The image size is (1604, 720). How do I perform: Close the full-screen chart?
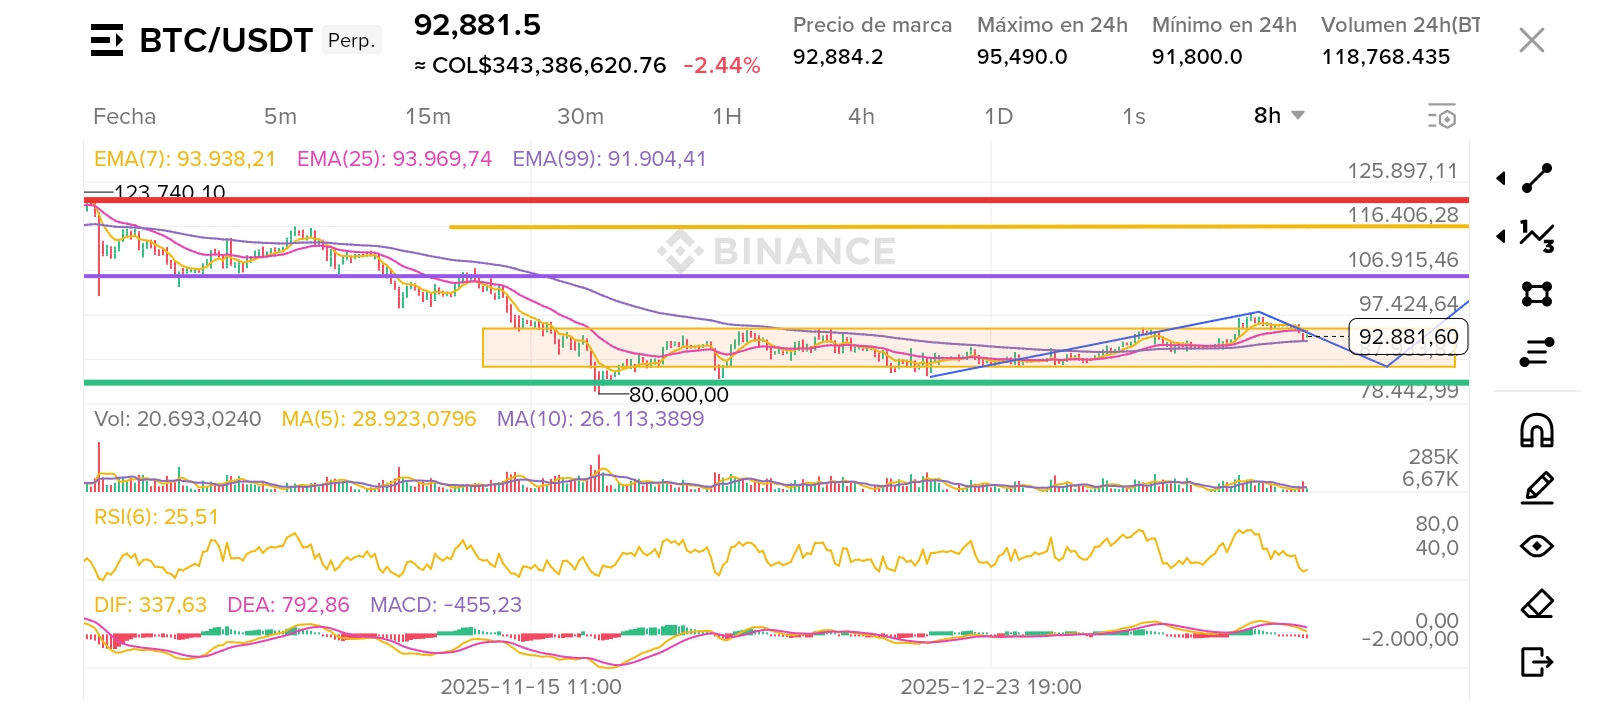click(1531, 40)
